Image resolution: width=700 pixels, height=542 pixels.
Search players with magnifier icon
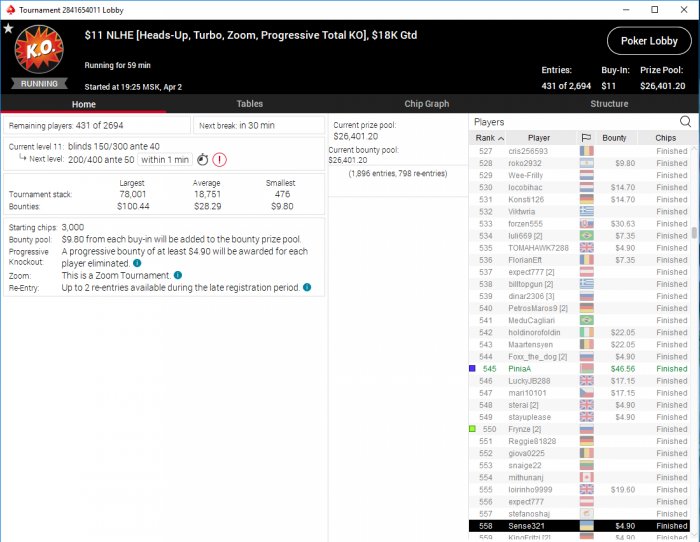pyautogui.click(x=685, y=121)
